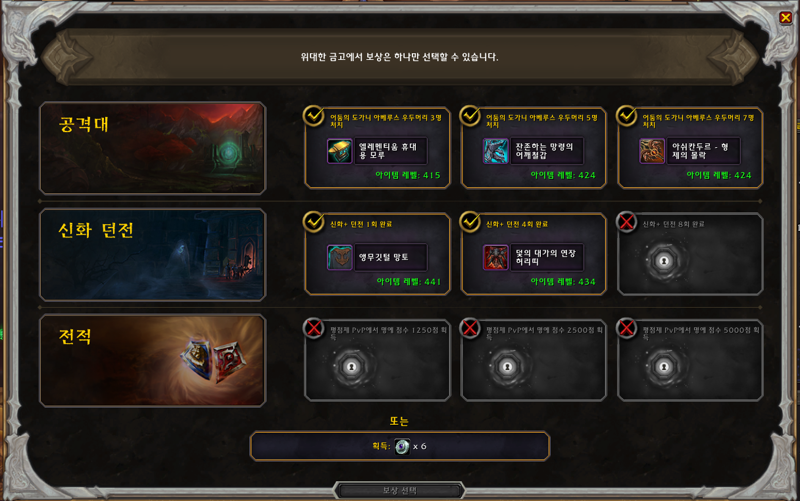
Task: Click the red X on 신화+ 던전 8회 완료
Action: pyautogui.click(x=627, y=222)
